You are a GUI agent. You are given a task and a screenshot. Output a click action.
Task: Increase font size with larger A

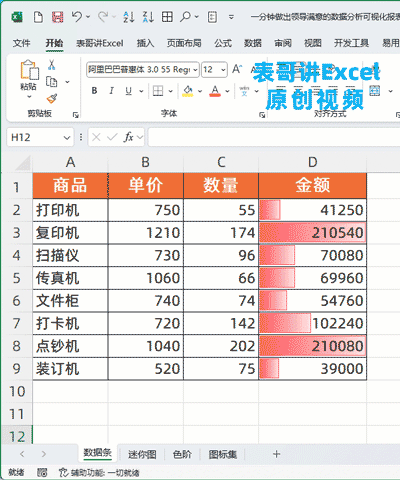point(237,69)
